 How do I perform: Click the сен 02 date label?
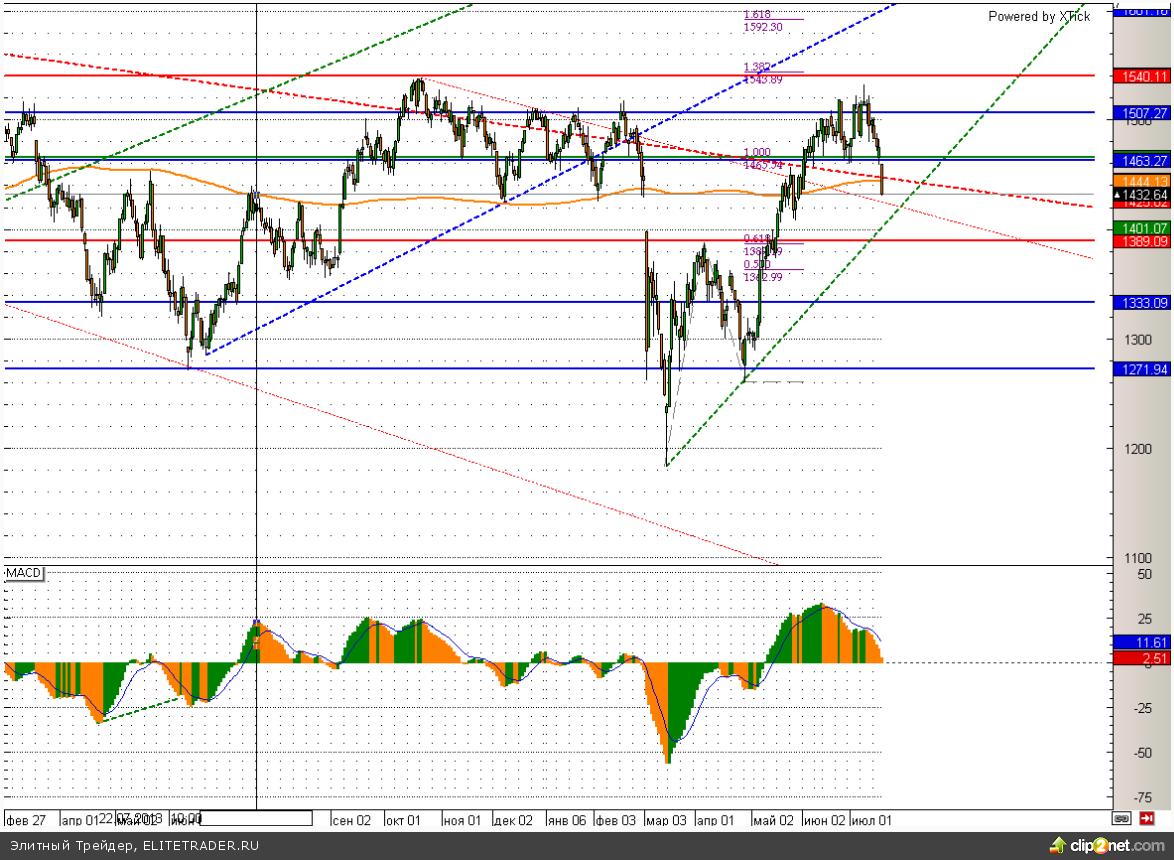click(351, 820)
